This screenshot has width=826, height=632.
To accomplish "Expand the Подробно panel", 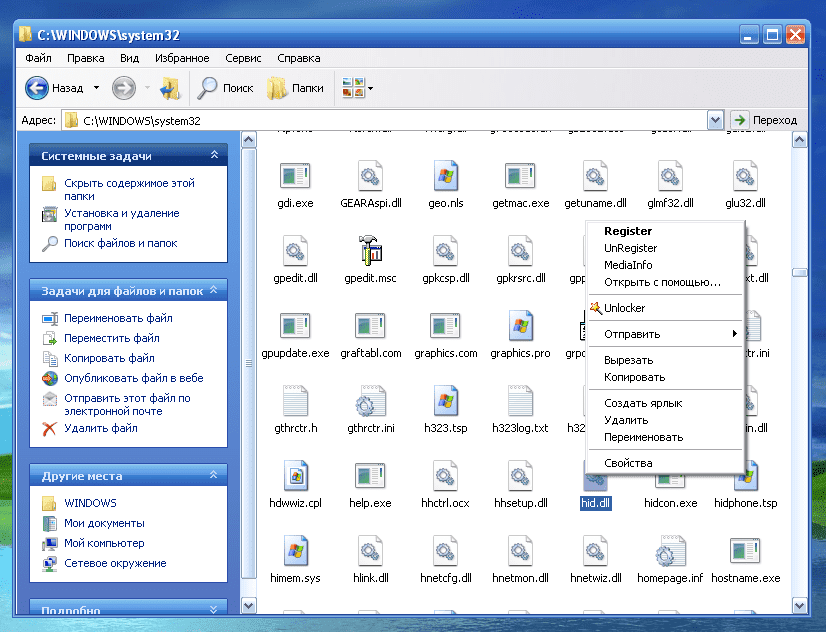I will pos(214,609).
